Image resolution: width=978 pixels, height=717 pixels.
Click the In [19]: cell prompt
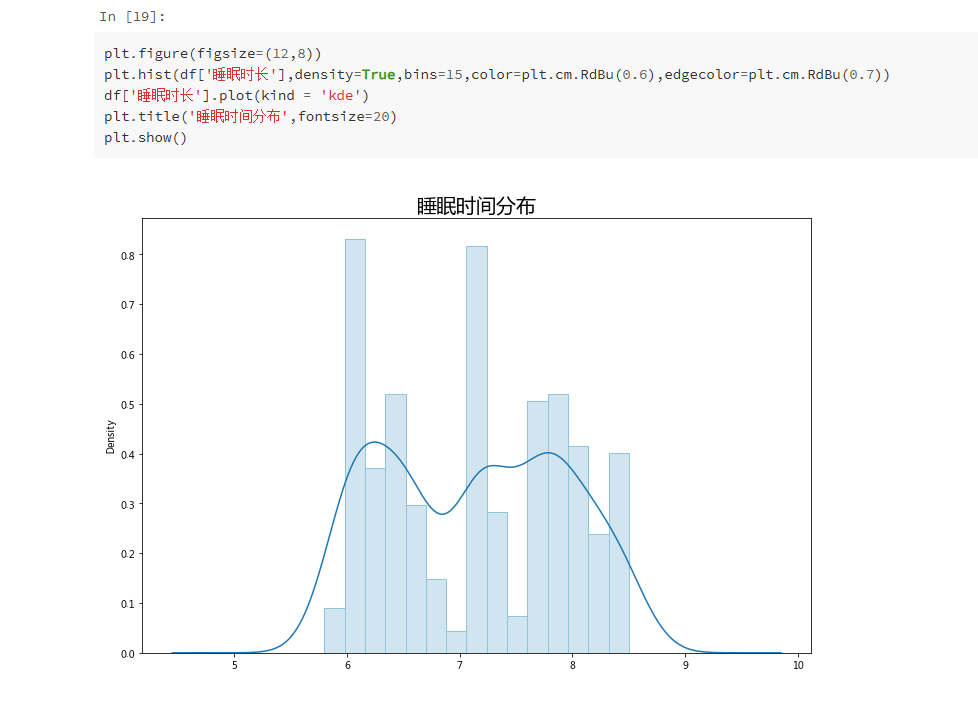(132, 17)
